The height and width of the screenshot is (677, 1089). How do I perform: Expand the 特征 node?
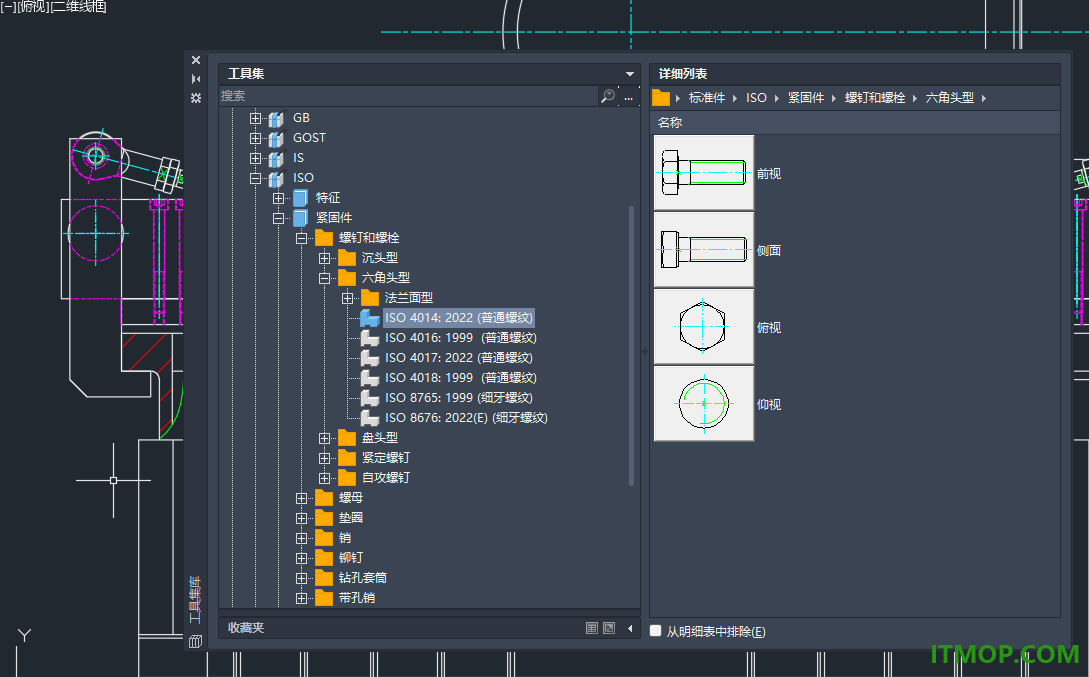[x=279, y=199]
